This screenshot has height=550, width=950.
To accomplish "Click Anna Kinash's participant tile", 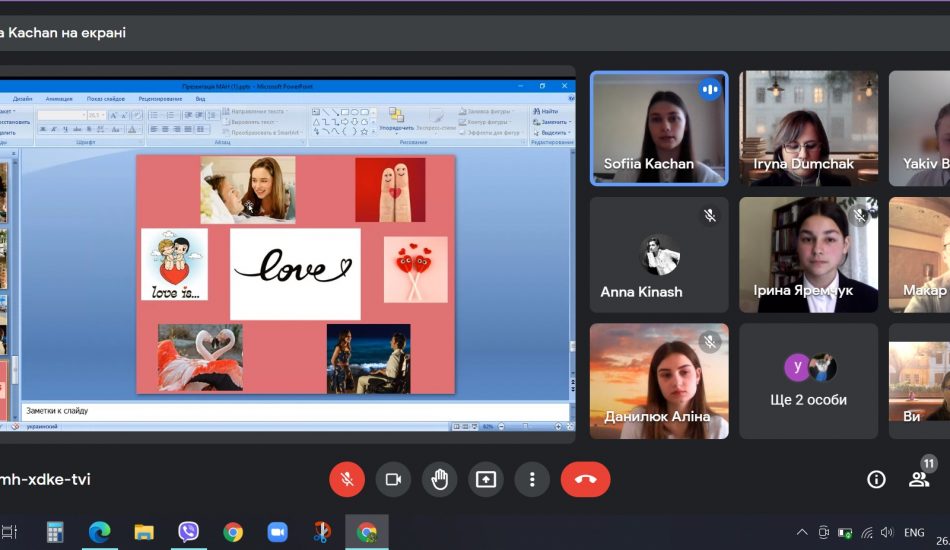I will (x=659, y=254).
